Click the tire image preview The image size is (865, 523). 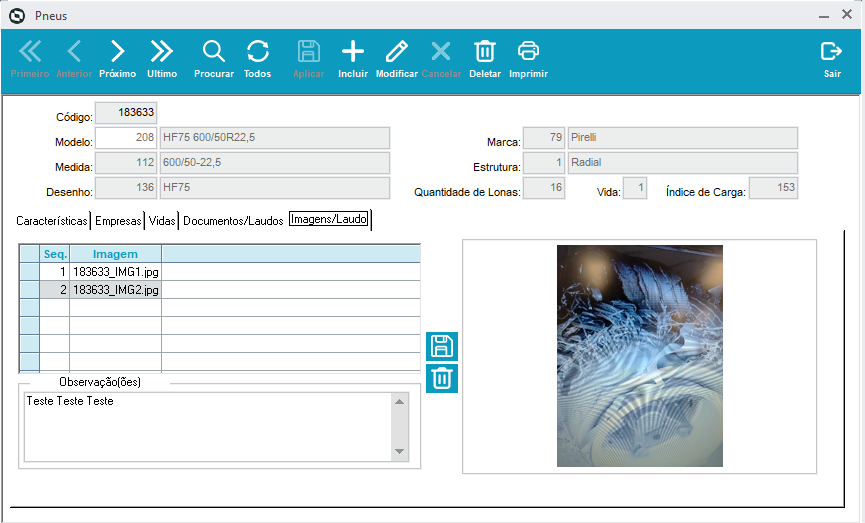(x=639, y=356)
